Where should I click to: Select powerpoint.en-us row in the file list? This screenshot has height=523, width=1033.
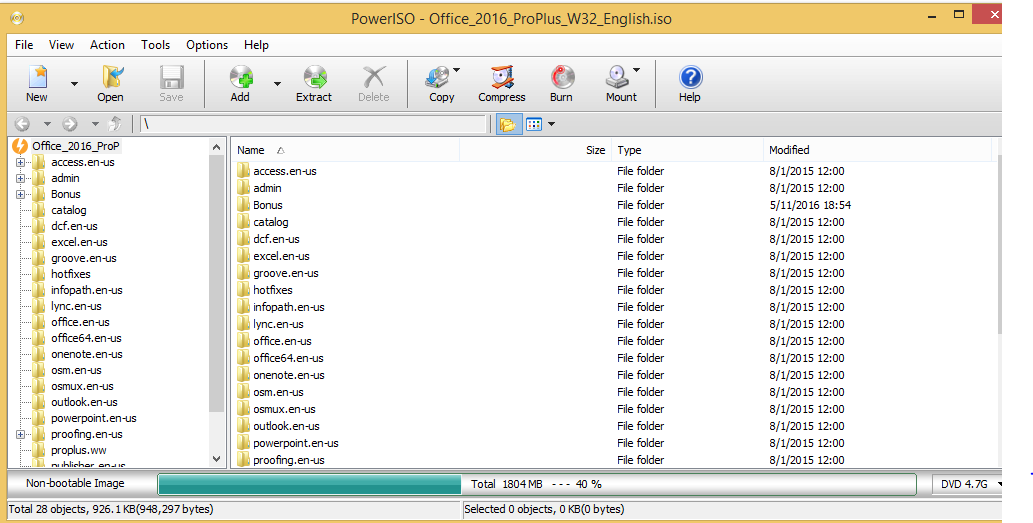613,443
